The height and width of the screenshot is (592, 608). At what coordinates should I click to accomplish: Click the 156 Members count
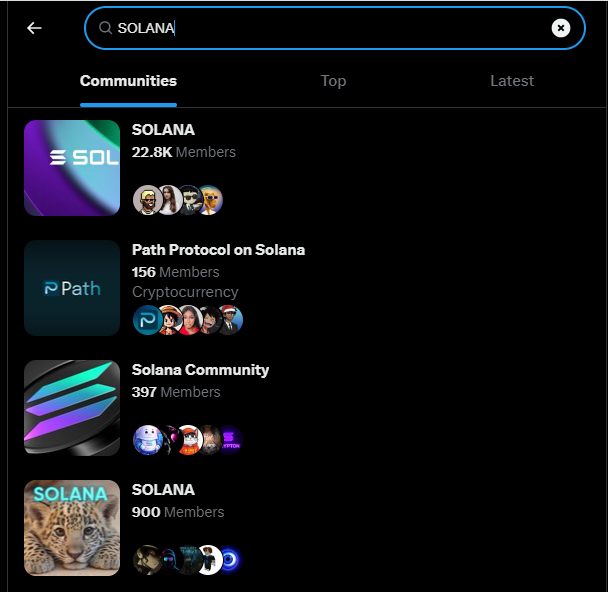tap(176, 272)
